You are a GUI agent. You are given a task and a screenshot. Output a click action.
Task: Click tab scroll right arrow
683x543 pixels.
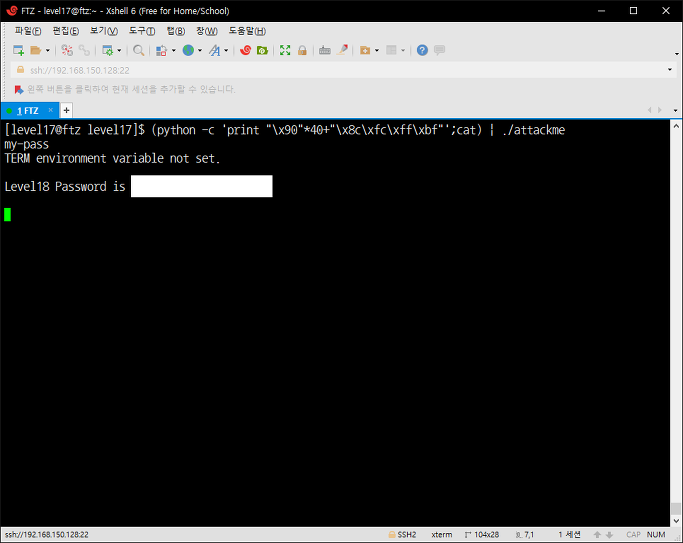point(660,110)
